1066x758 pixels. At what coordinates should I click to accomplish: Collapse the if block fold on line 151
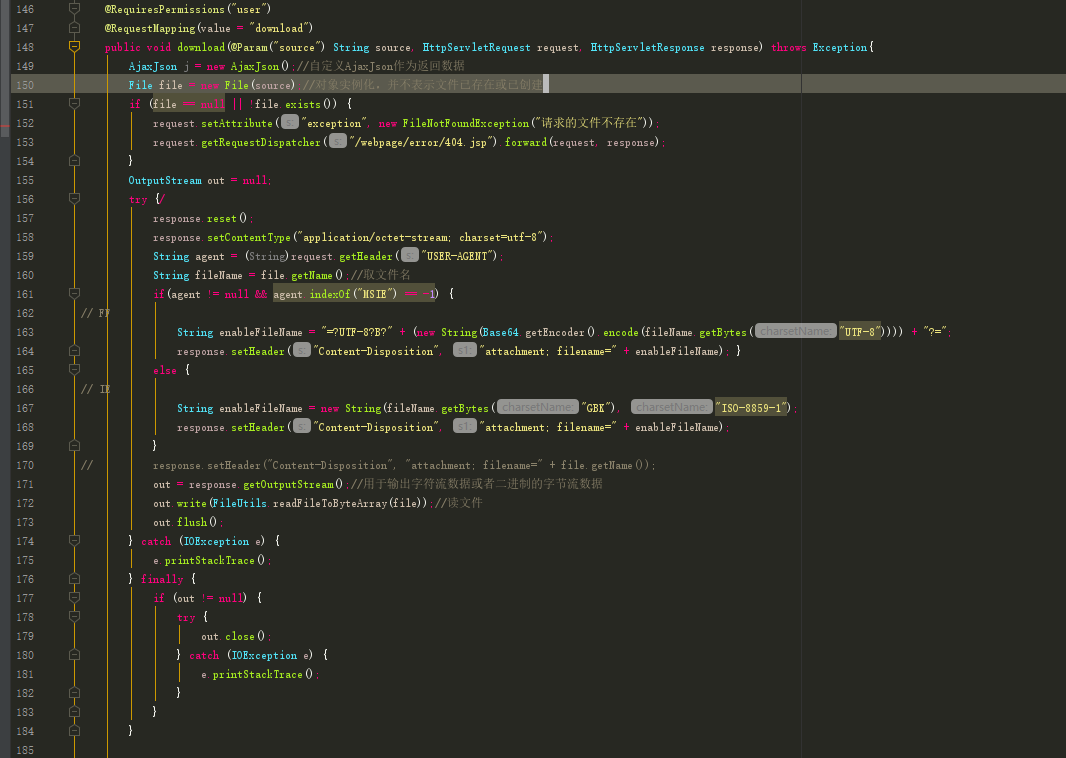click(75, 103)
